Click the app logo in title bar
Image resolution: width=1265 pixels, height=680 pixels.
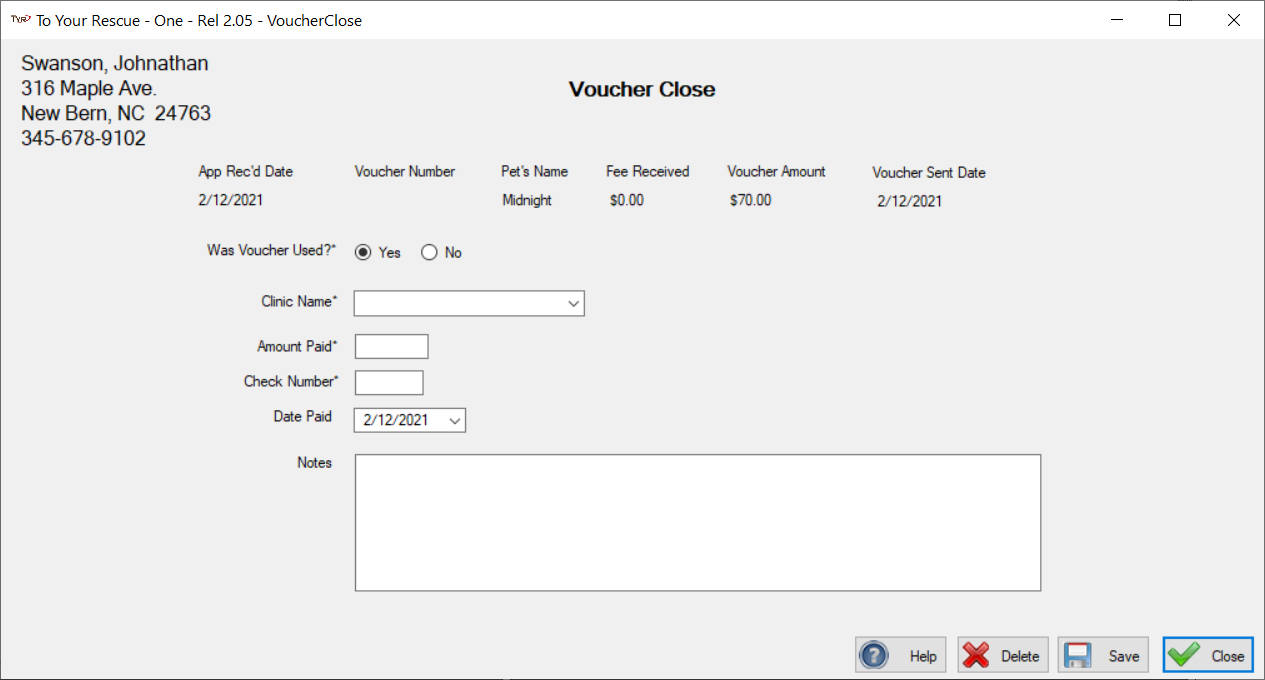(x=20, y=19)
